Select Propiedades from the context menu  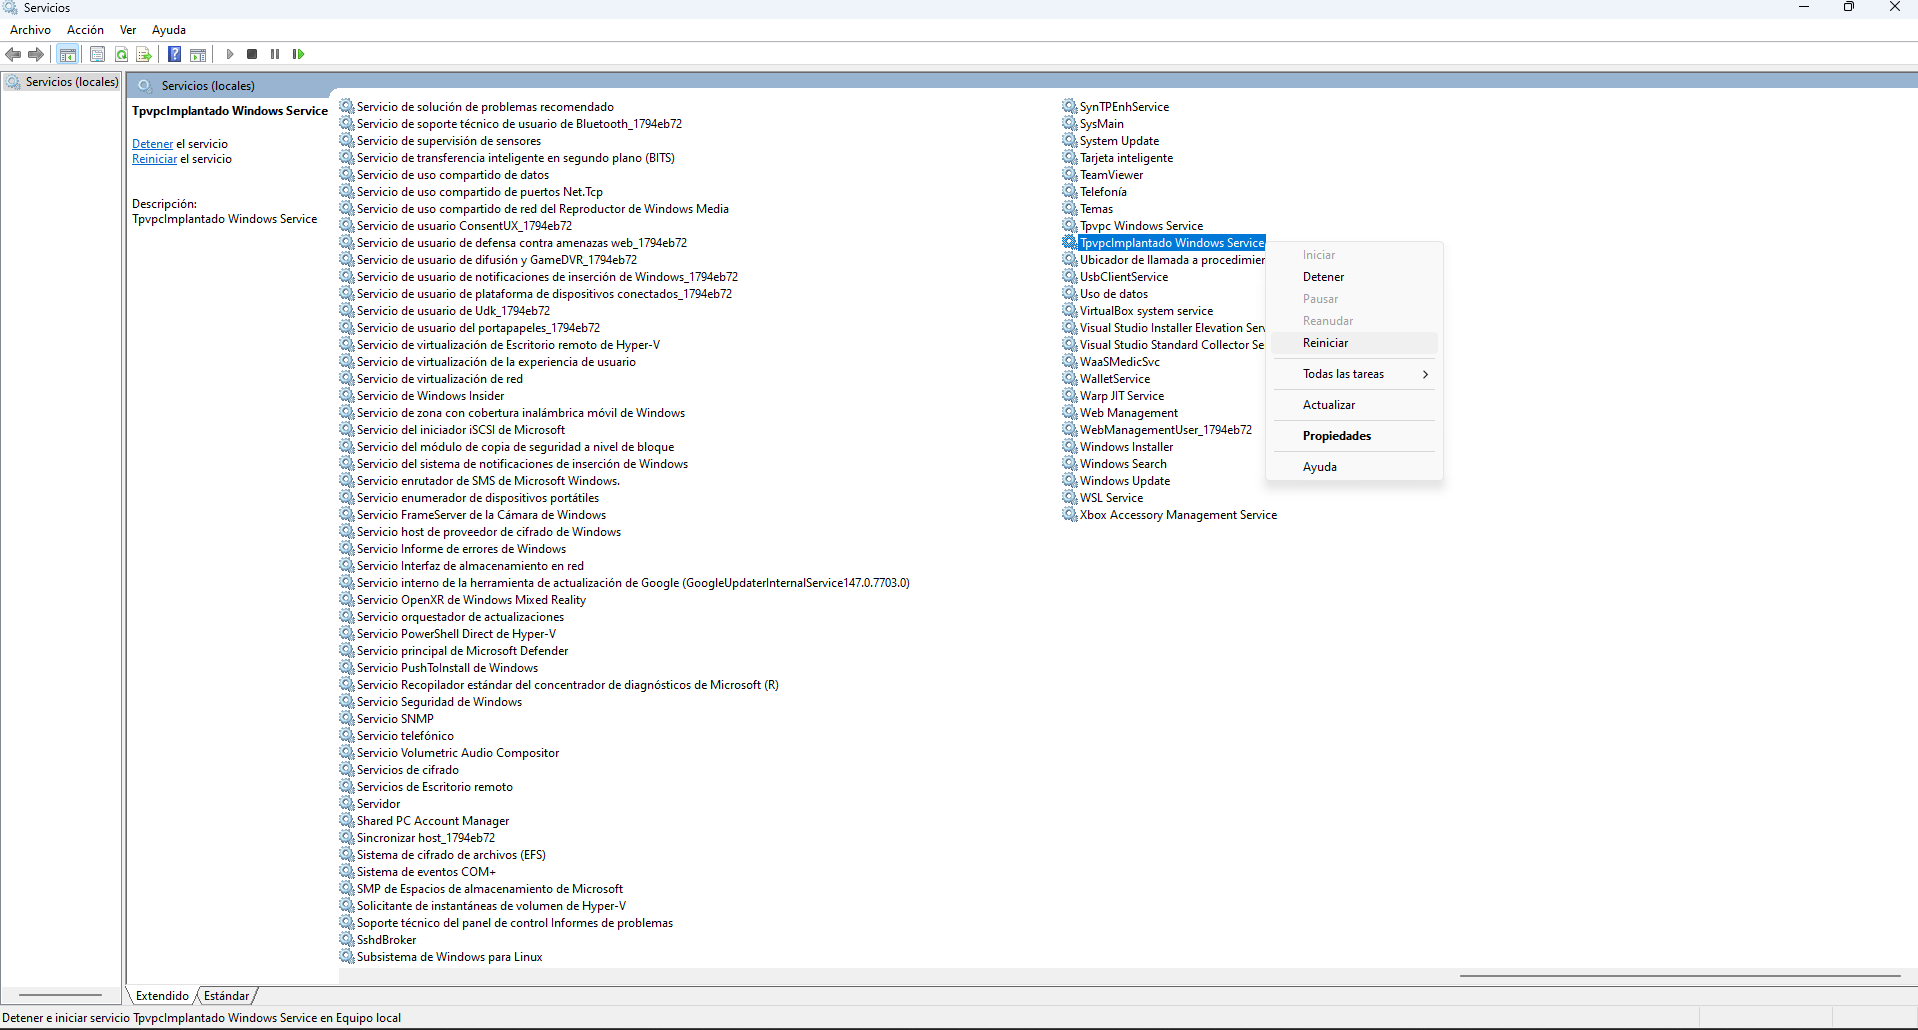(x=1336, y=436)
